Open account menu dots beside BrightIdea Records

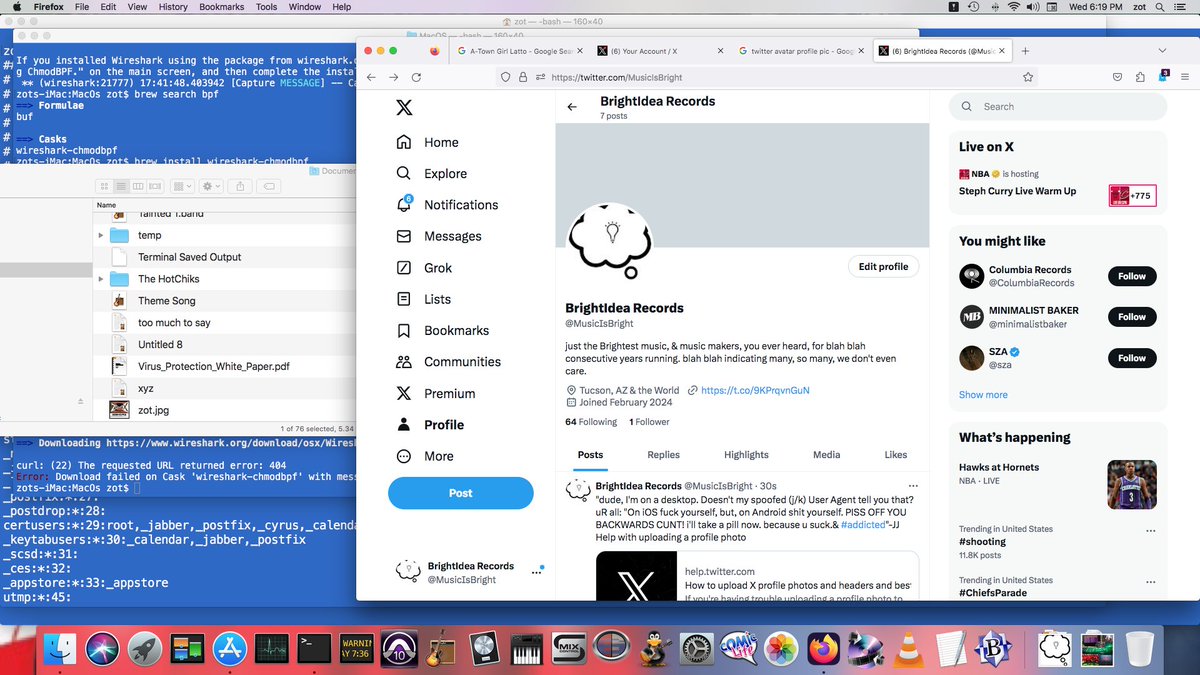[537, 573]
